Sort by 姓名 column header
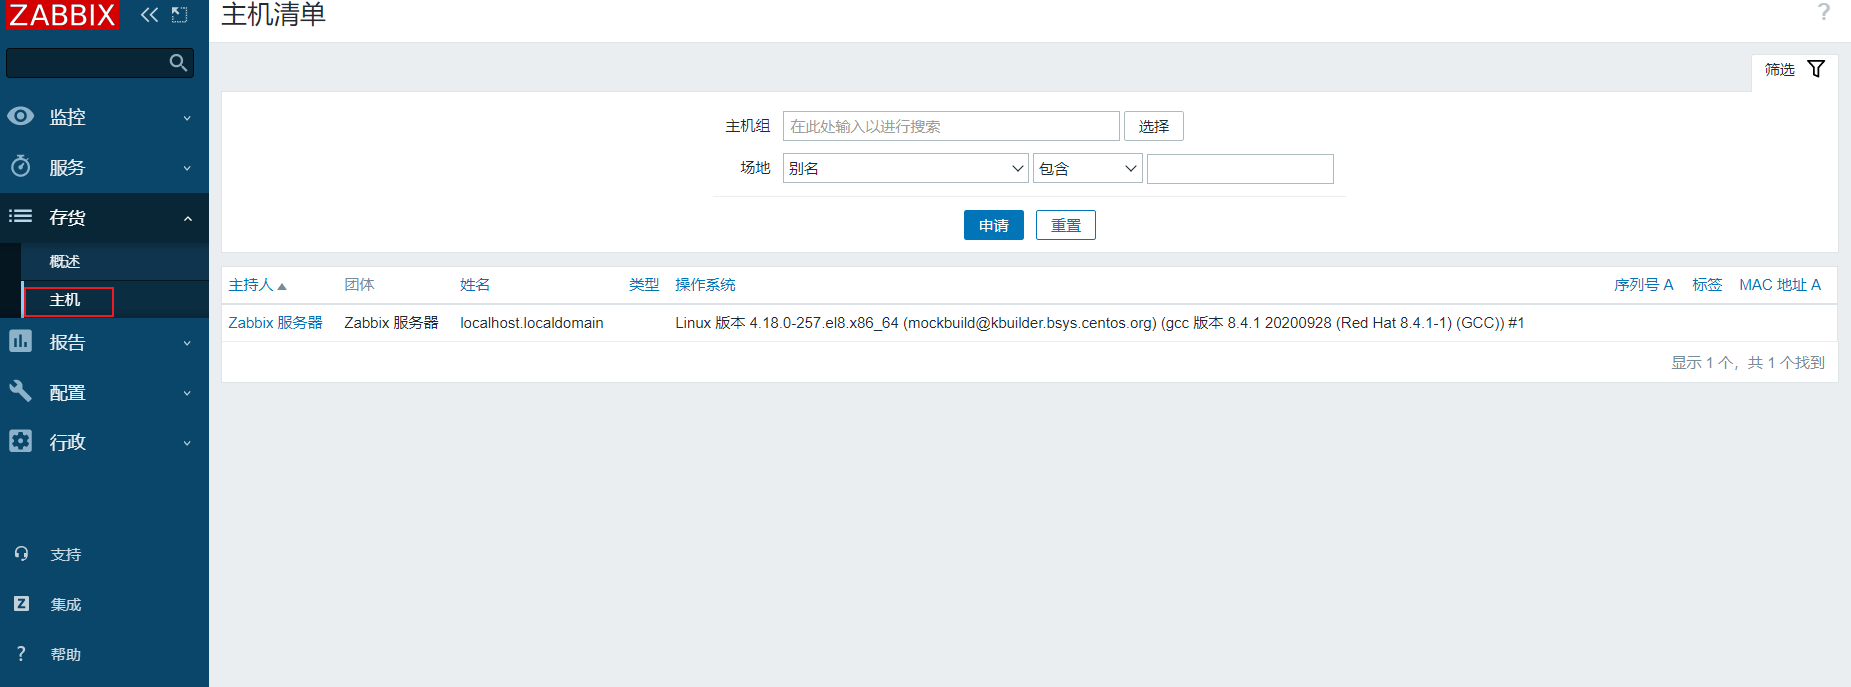Screen dimensions: 1851x687 tap(475, 285)
